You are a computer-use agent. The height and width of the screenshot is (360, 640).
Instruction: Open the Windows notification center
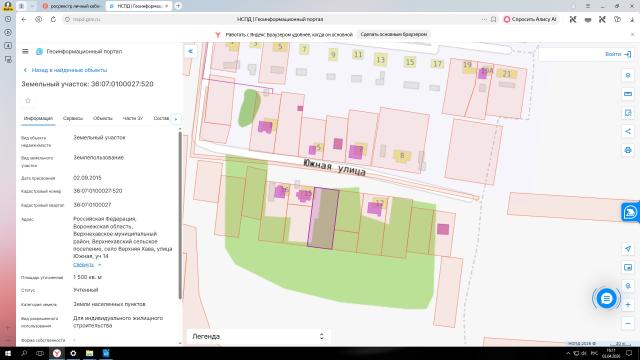coord(629,353)
